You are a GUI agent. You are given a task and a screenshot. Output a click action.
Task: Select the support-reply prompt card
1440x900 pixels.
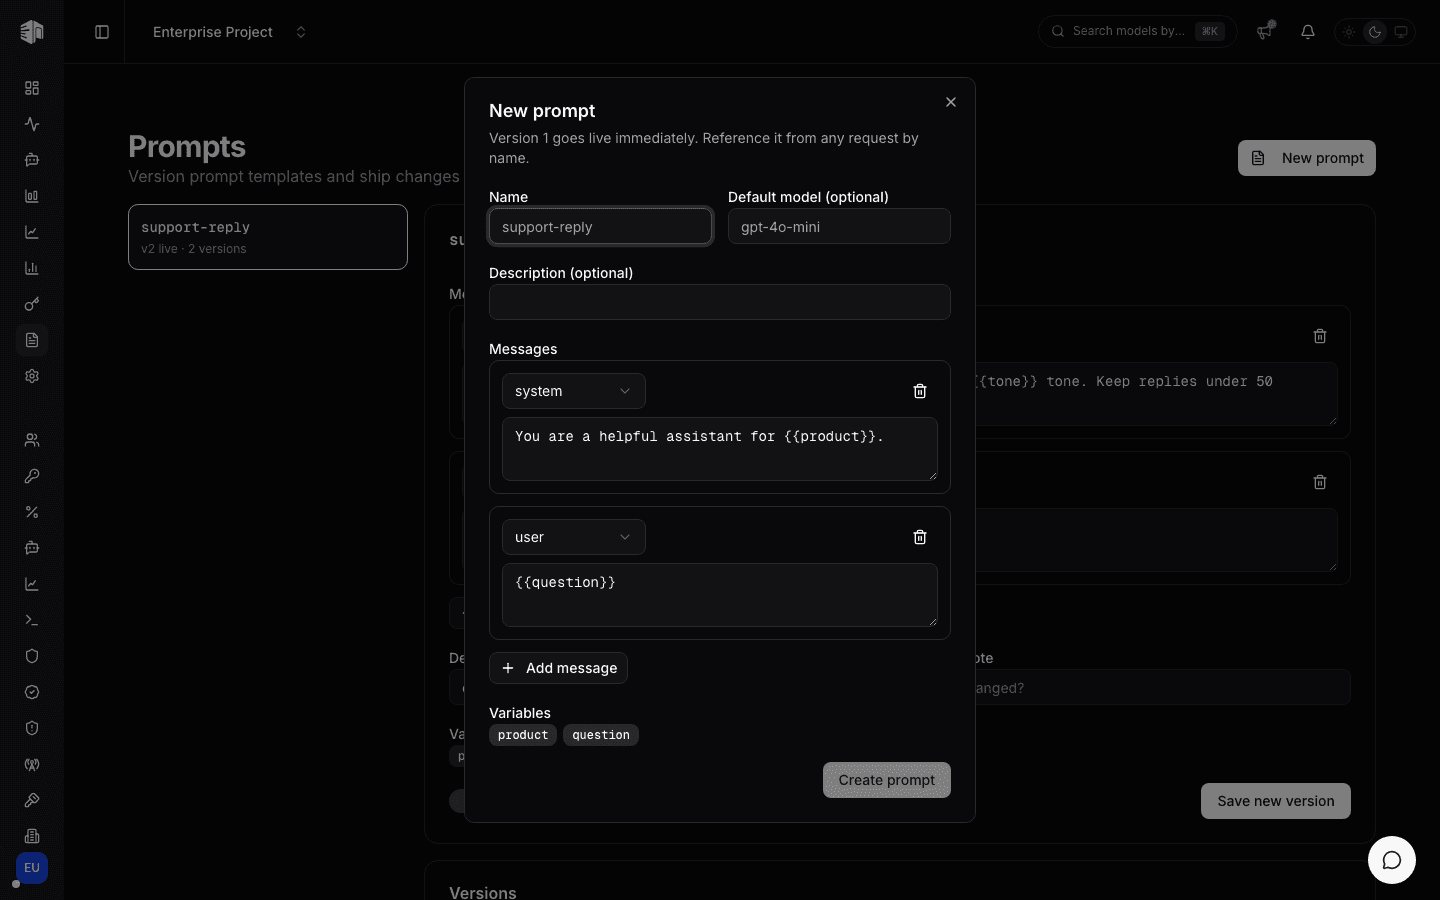[x=268, y=237]
